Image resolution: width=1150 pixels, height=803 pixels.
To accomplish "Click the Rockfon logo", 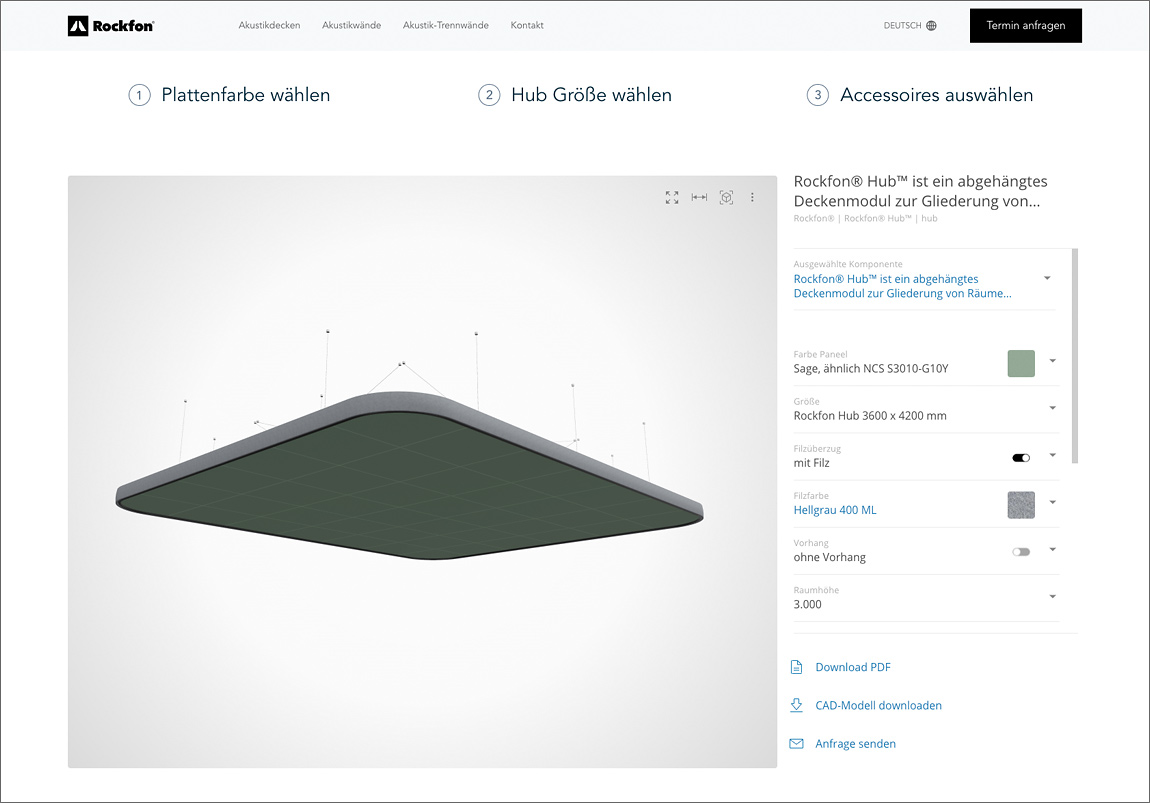I will 111,26.
